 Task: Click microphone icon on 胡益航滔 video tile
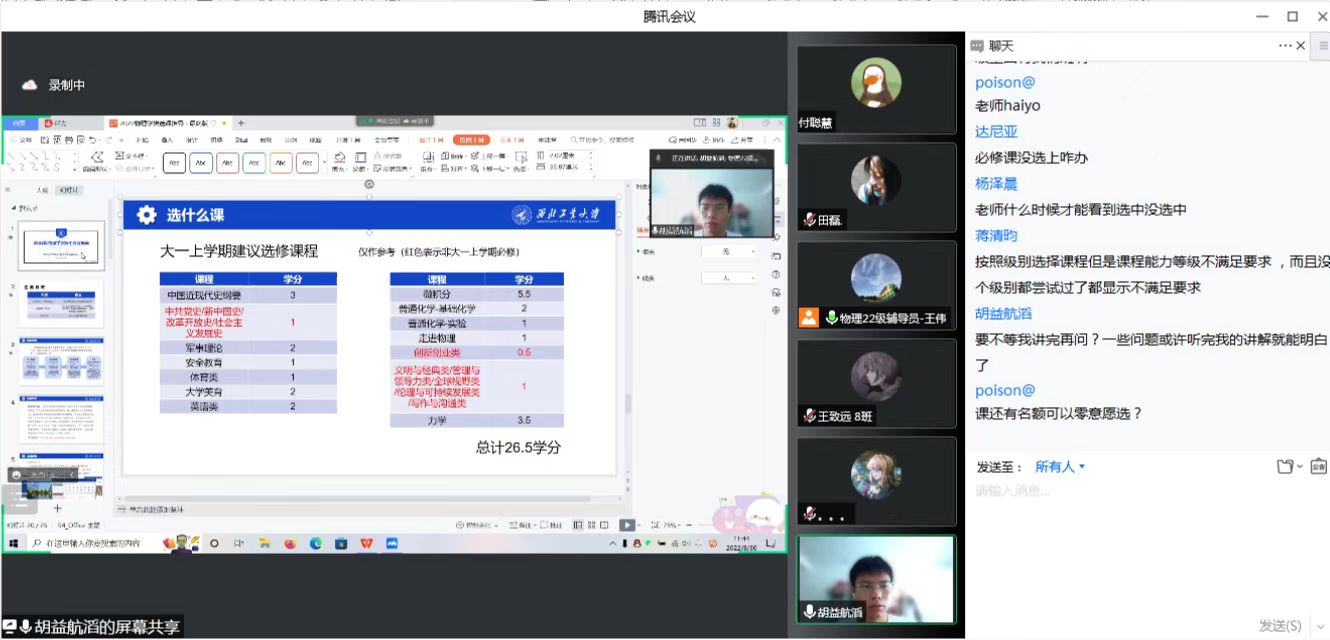(809, 612)
